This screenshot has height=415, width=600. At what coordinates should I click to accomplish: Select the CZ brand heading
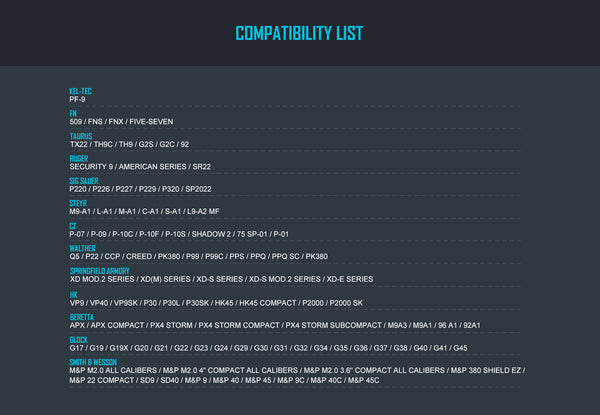click(73, 226)
